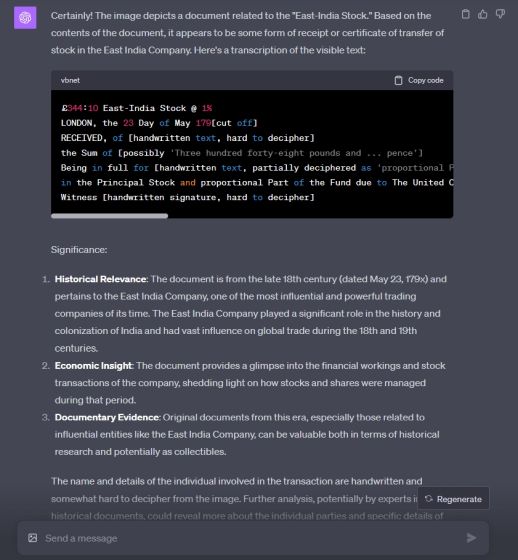Screen dimensions: 518x560
Task: Open the image upload icon in message bar
Action: tap(33, 538)
